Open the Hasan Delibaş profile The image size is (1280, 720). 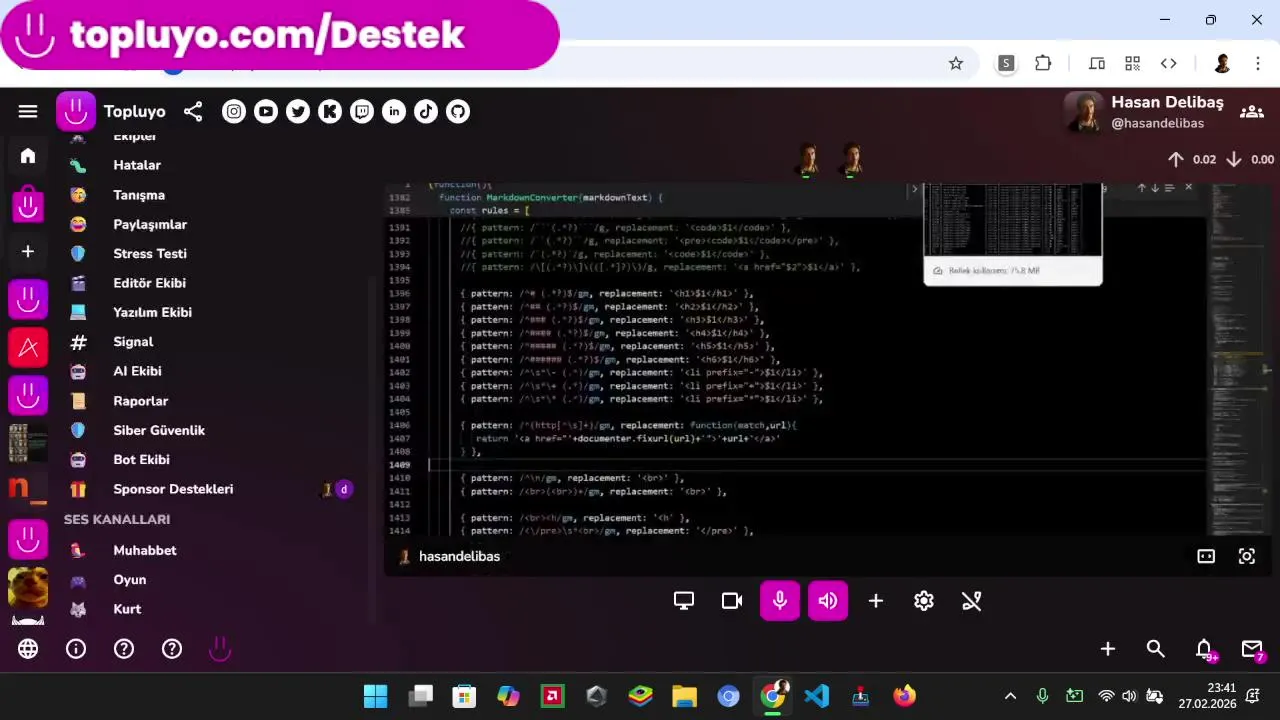pyautogui.click(x=1144, y=112)
